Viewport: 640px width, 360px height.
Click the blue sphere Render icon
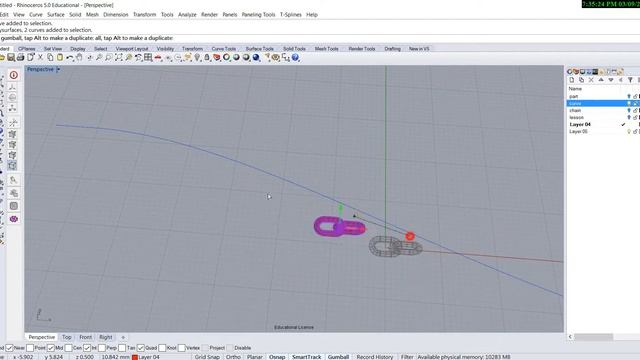[256, 58]
